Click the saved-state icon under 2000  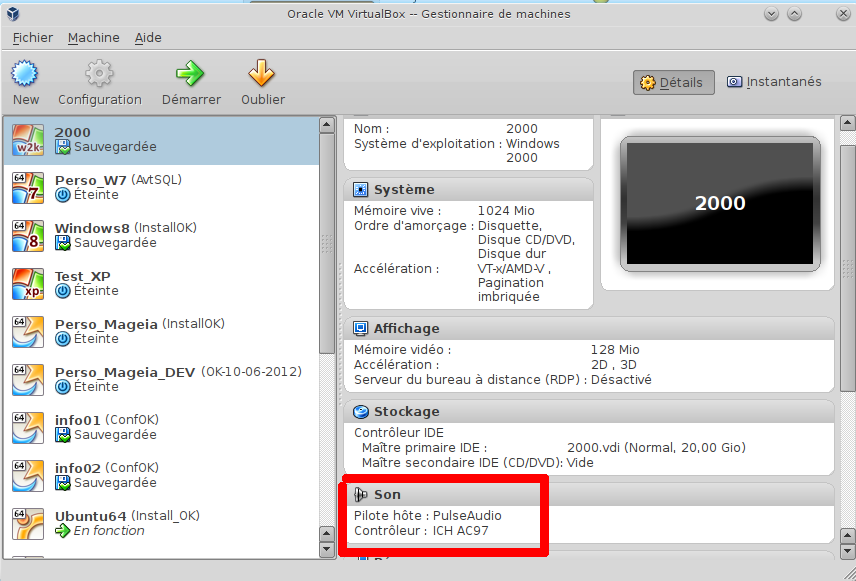tap(63, 147)
